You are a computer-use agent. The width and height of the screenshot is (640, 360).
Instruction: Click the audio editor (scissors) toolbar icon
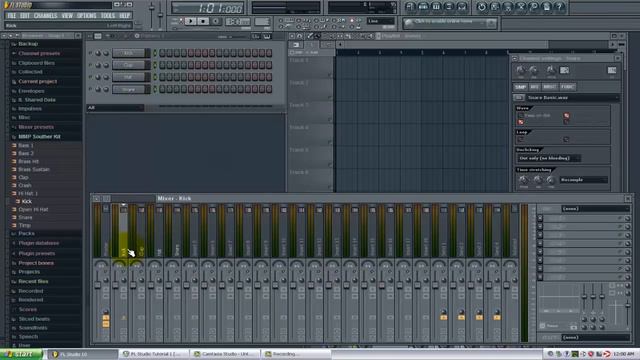[x=521, y=7]
